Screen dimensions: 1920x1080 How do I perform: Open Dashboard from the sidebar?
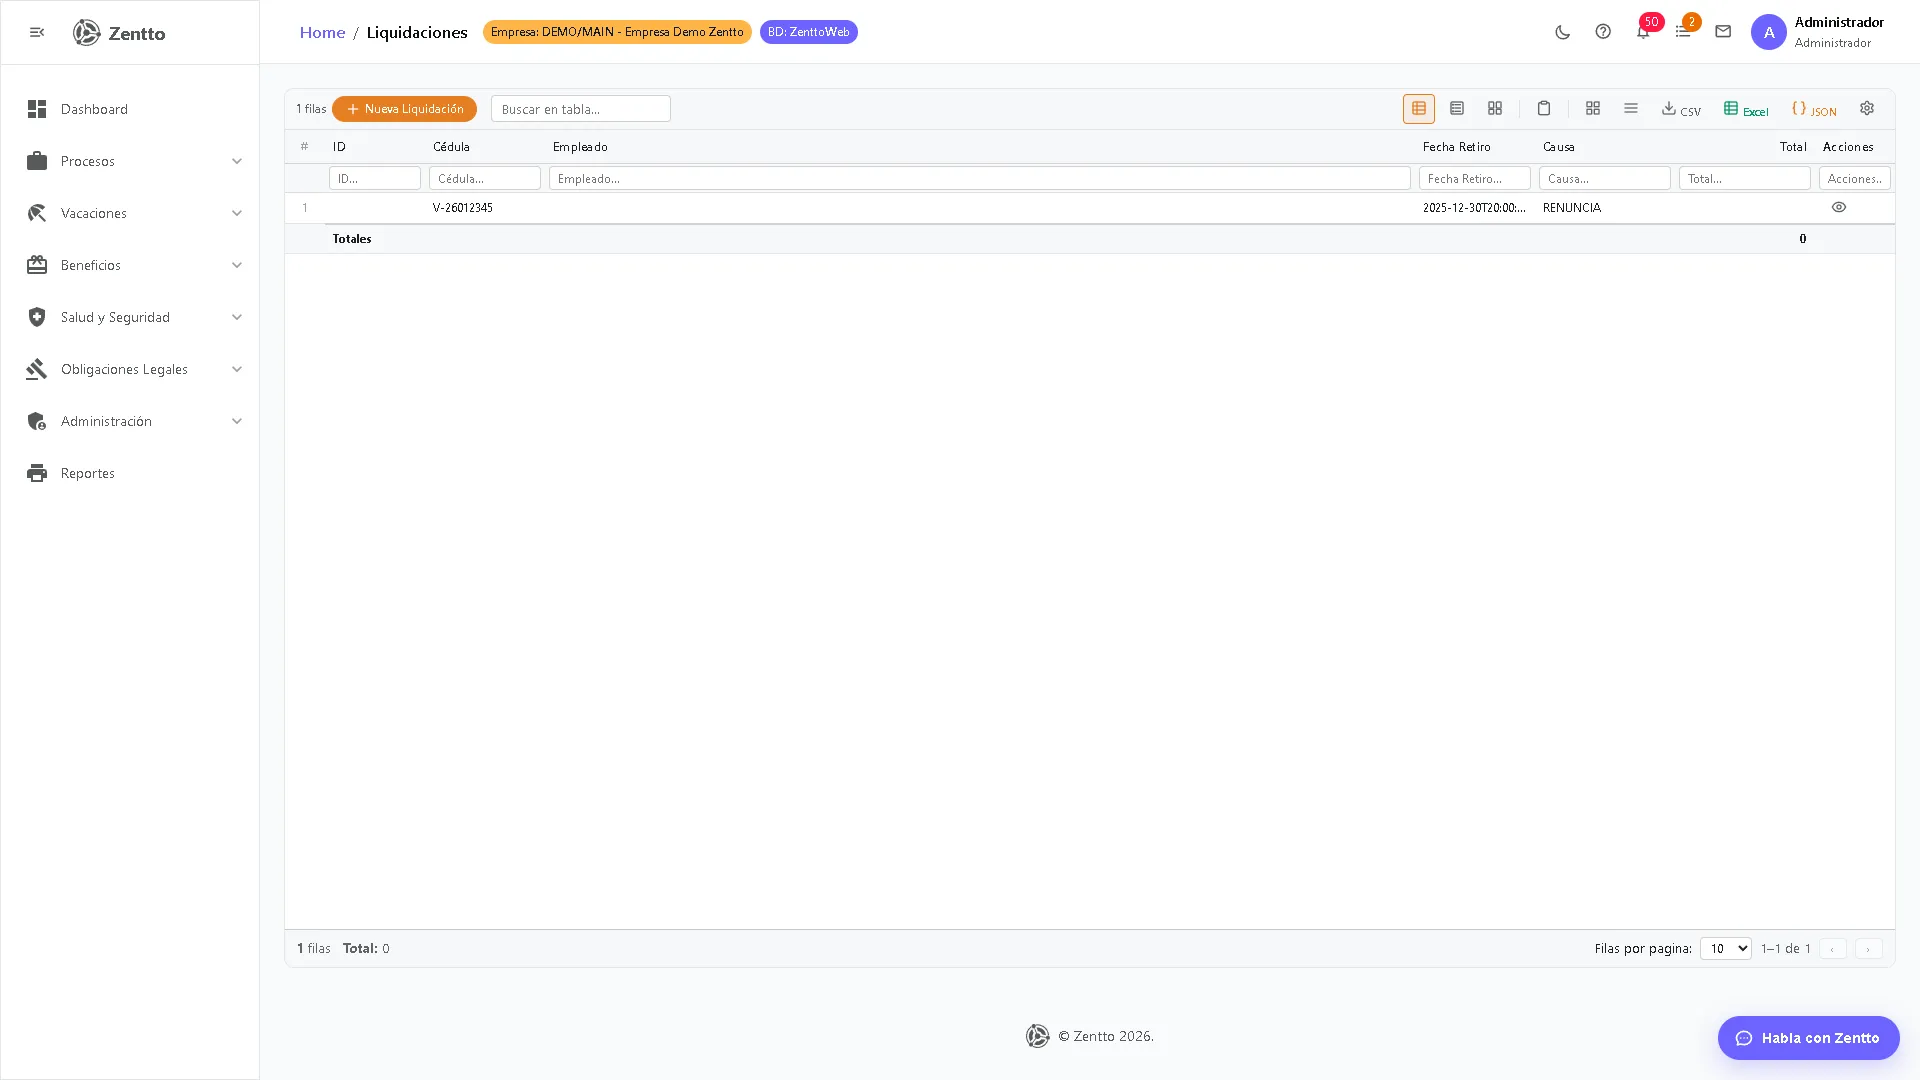pos(130,109)
